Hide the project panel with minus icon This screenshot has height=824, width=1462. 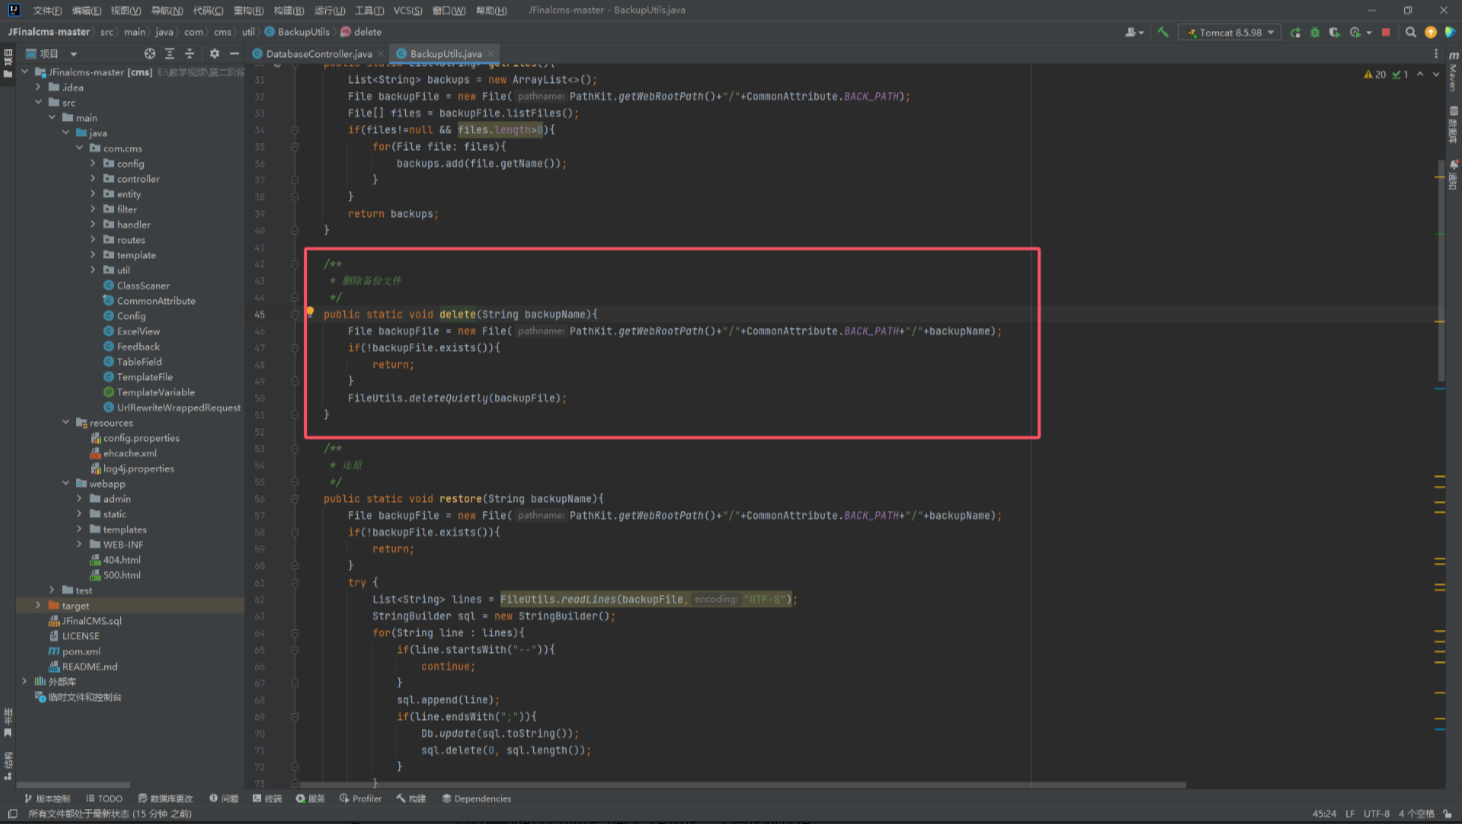tap(234, 54)
